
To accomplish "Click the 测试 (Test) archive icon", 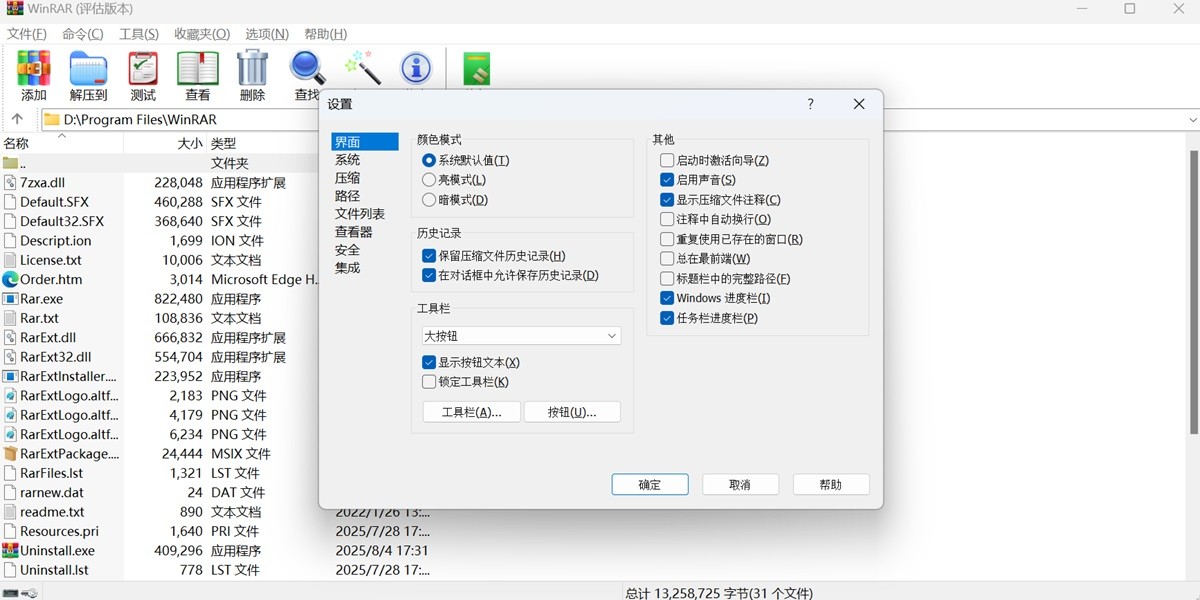I will 142,70.
